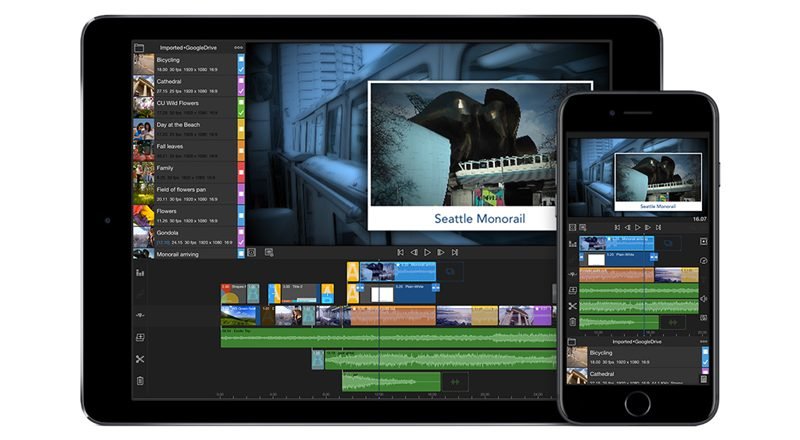Toggle the purple color tag on Cathedral on iPad
This screenshot has height=440, width=800.
[x=241, y=86]
